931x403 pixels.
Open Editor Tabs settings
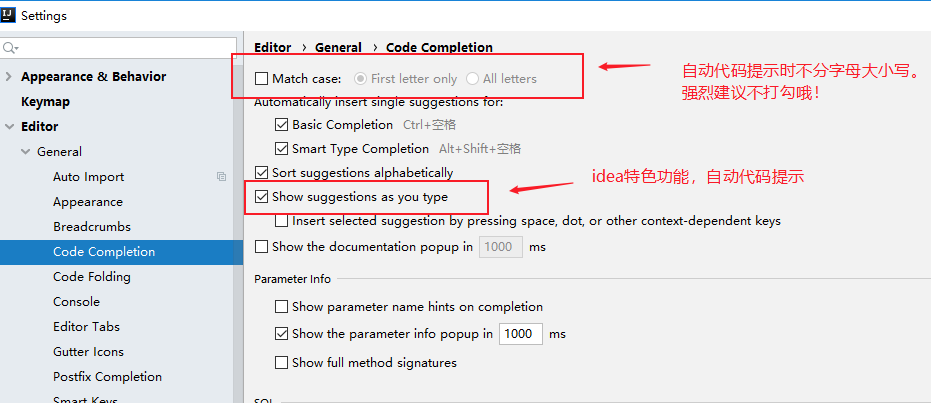86,326
